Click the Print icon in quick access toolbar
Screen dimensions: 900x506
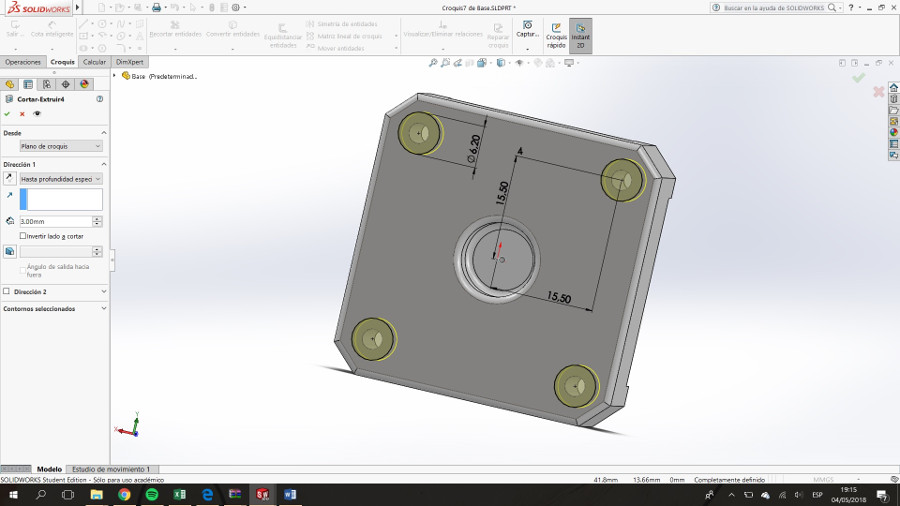pyautogui.click(x=156, y=7)
